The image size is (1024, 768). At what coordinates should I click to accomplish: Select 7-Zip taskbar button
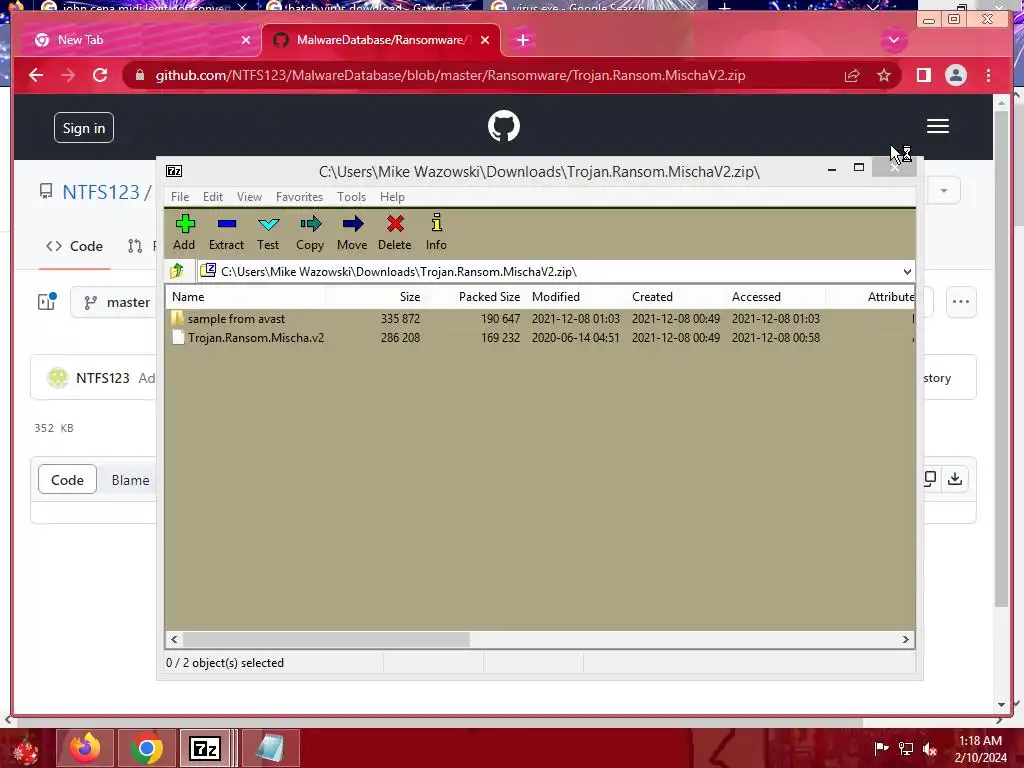pyautogui.click(x=204, y=748)
